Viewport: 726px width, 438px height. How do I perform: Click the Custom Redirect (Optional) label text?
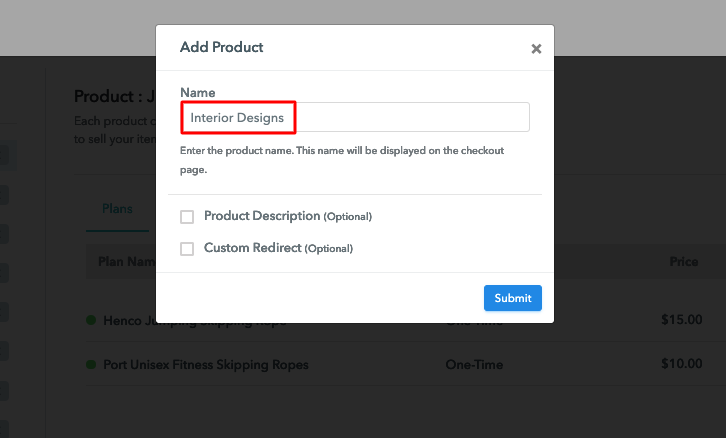pos(278,248)
